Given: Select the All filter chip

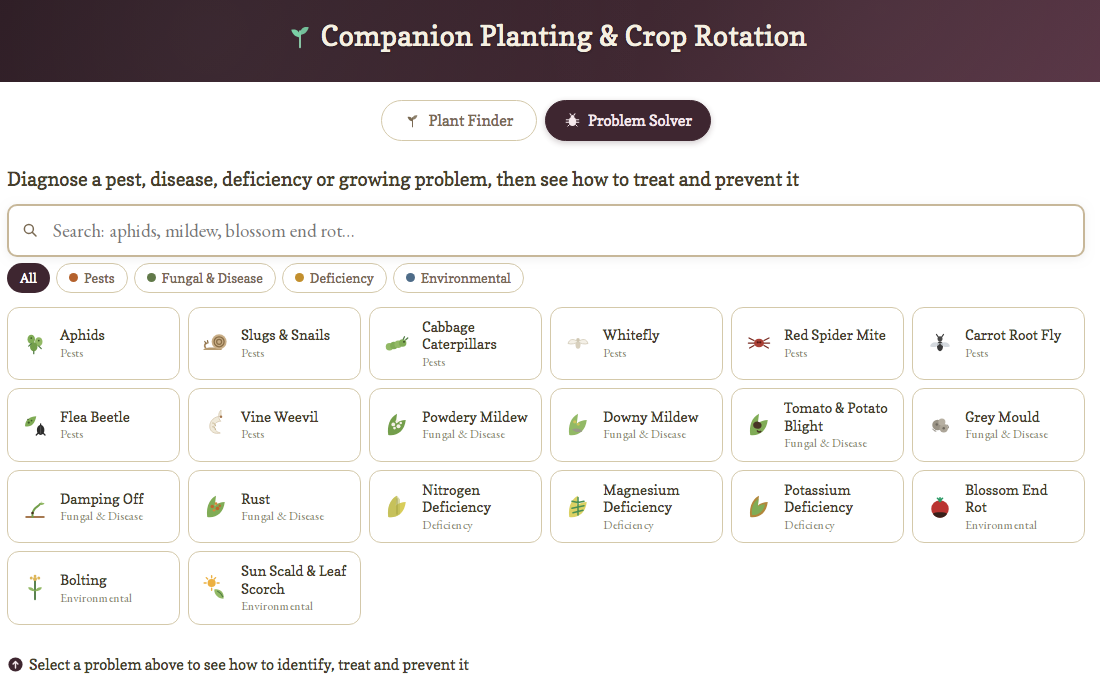Looking at the screenshot, I should tap(28, 278).
